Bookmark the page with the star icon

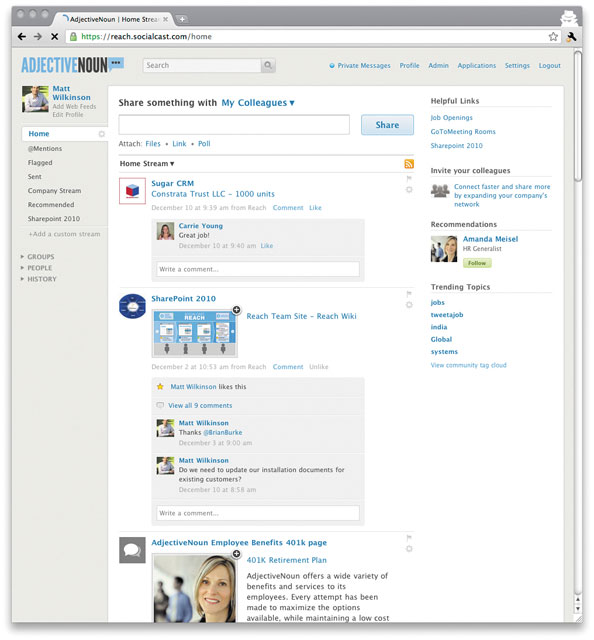pyautogui.click(x=553, y=37)
